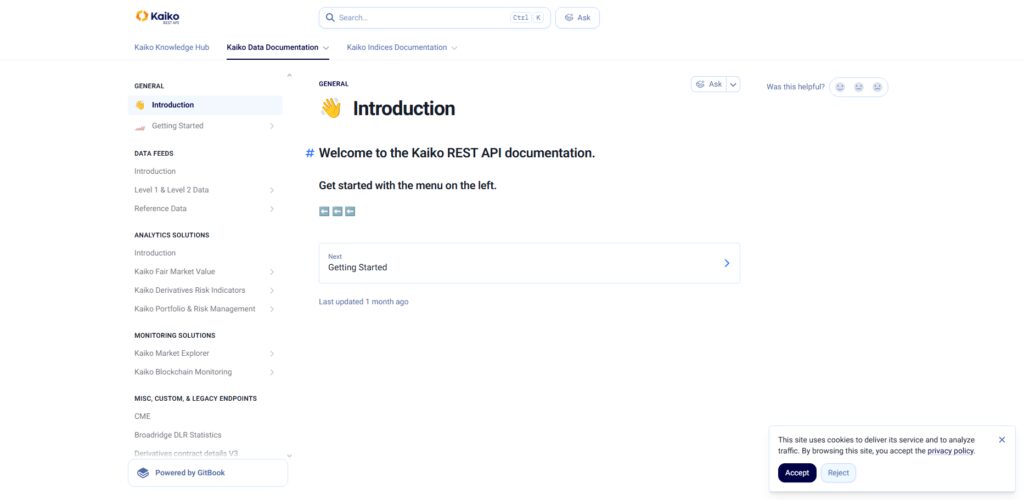Open Kaiko Portfolio & Risk Management item
The height and width of the screenshot is (500, 1024).
coord(205,309)
